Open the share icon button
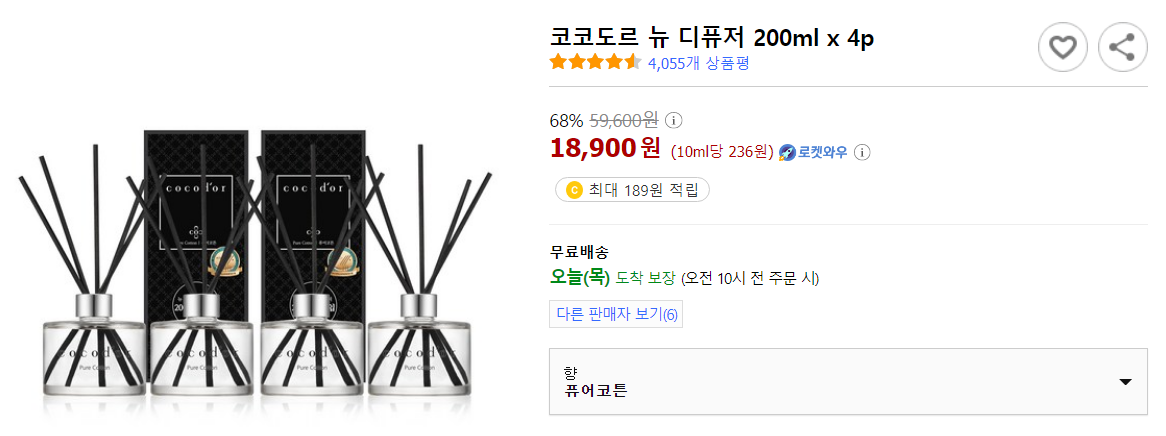Image resolution: width=1166 pixels, height=436 pixels. click(x=1122, y=48)
